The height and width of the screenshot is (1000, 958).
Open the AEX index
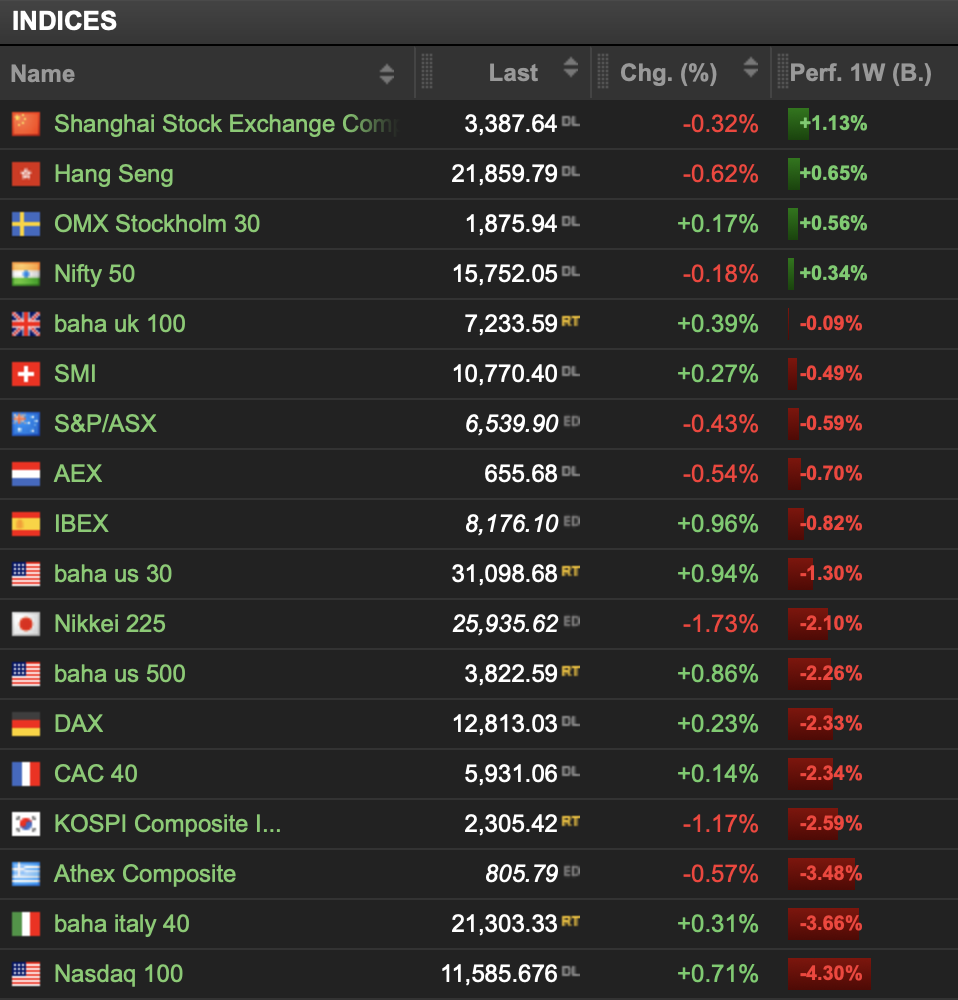78,474
